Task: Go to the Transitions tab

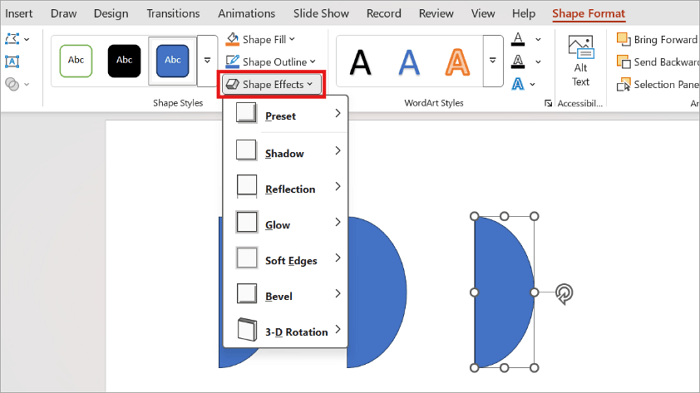Action: [173, 13]
